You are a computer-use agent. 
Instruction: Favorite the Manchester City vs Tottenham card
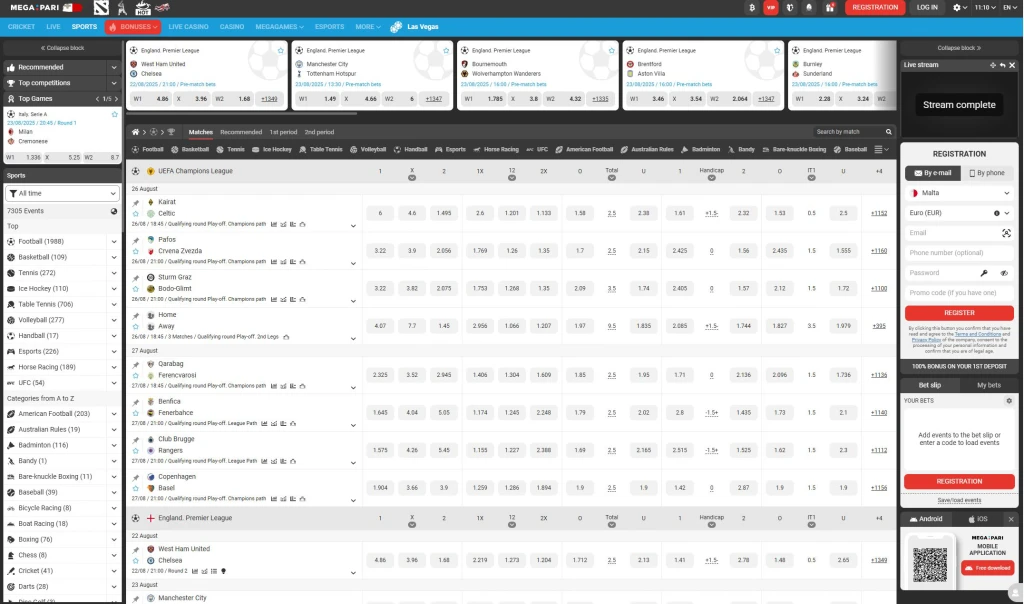tap(446, 50)
